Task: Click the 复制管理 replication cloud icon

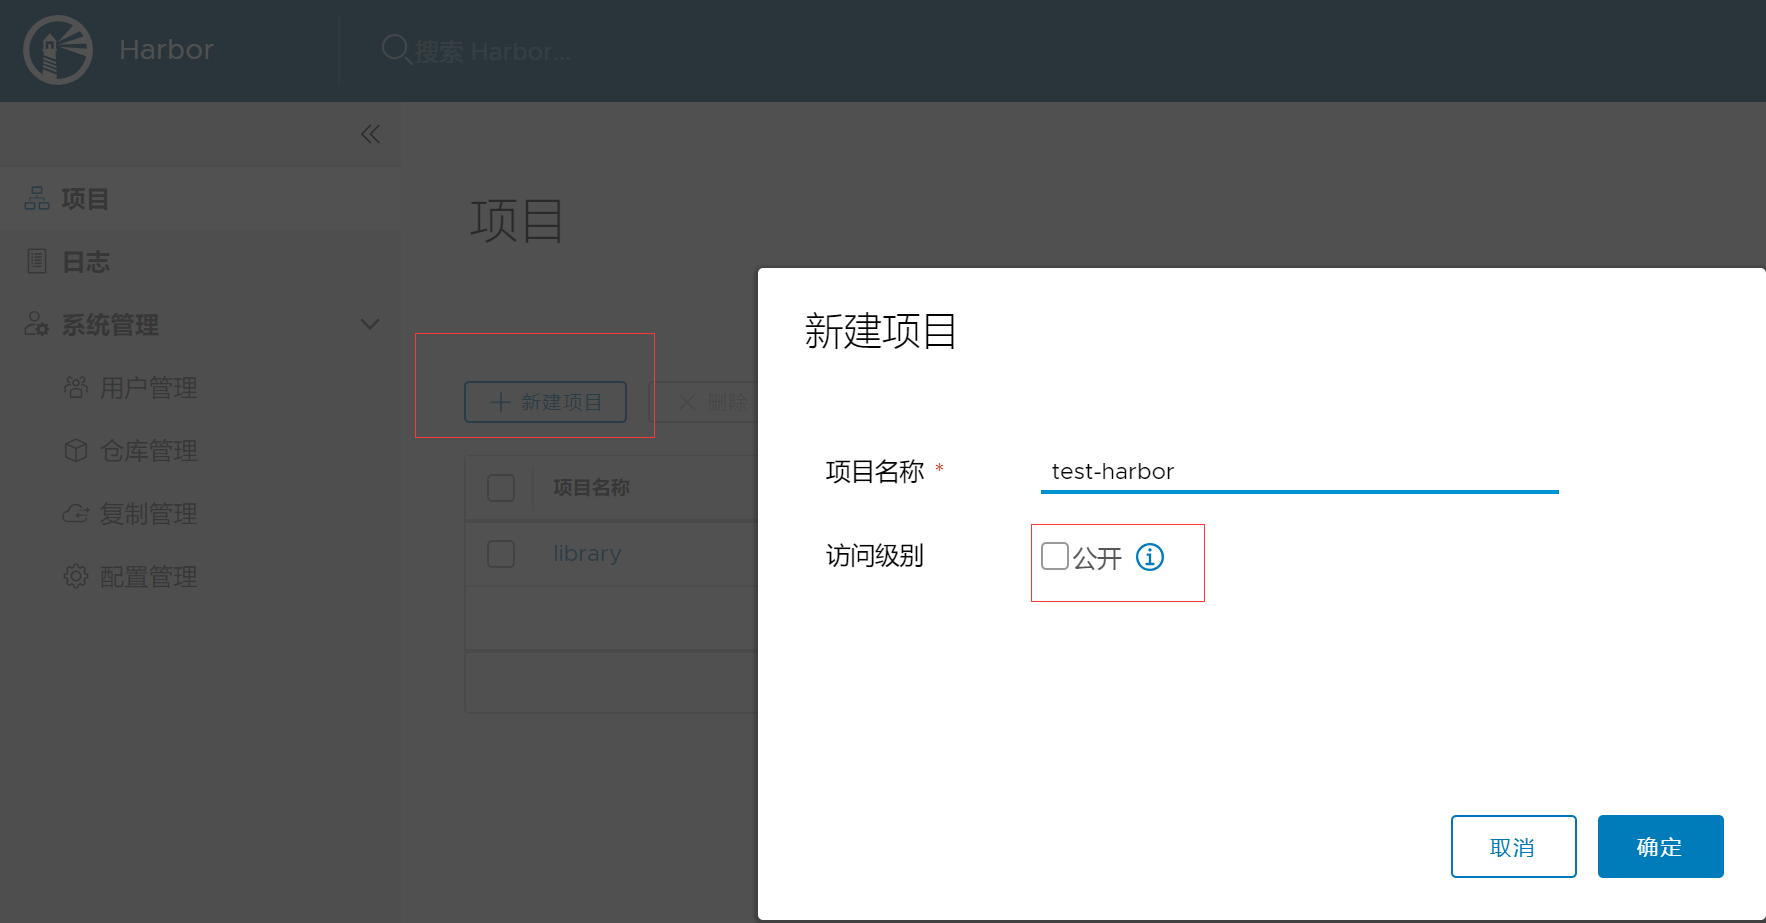Action: [76, 513]
